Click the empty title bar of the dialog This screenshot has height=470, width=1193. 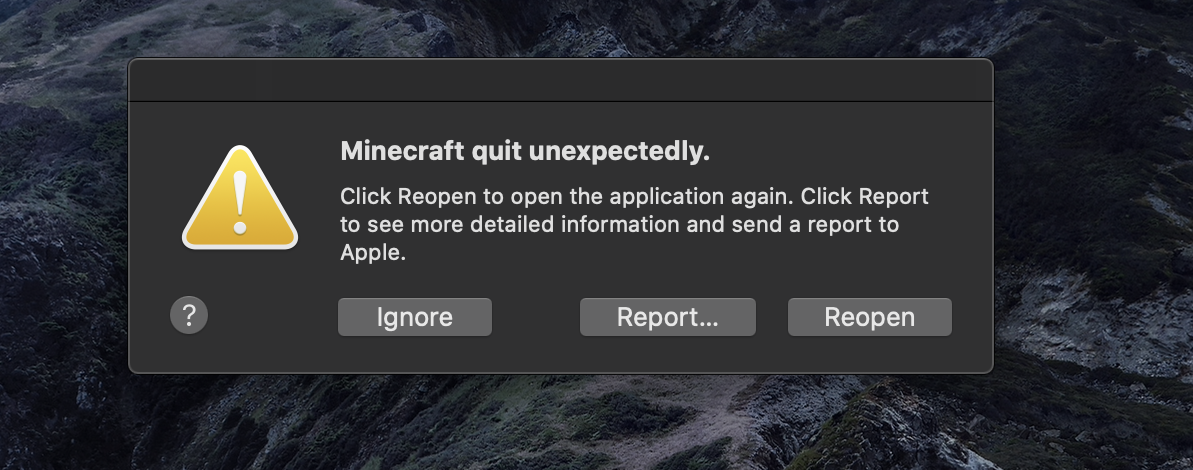click(x=560, y=80)
